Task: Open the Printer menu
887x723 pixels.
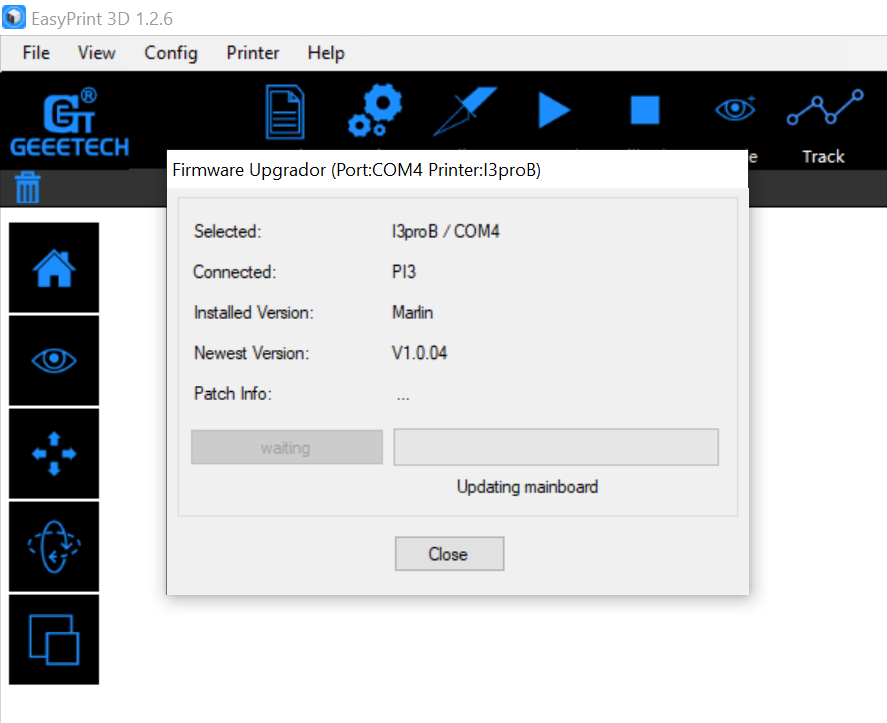Action: 253,53
